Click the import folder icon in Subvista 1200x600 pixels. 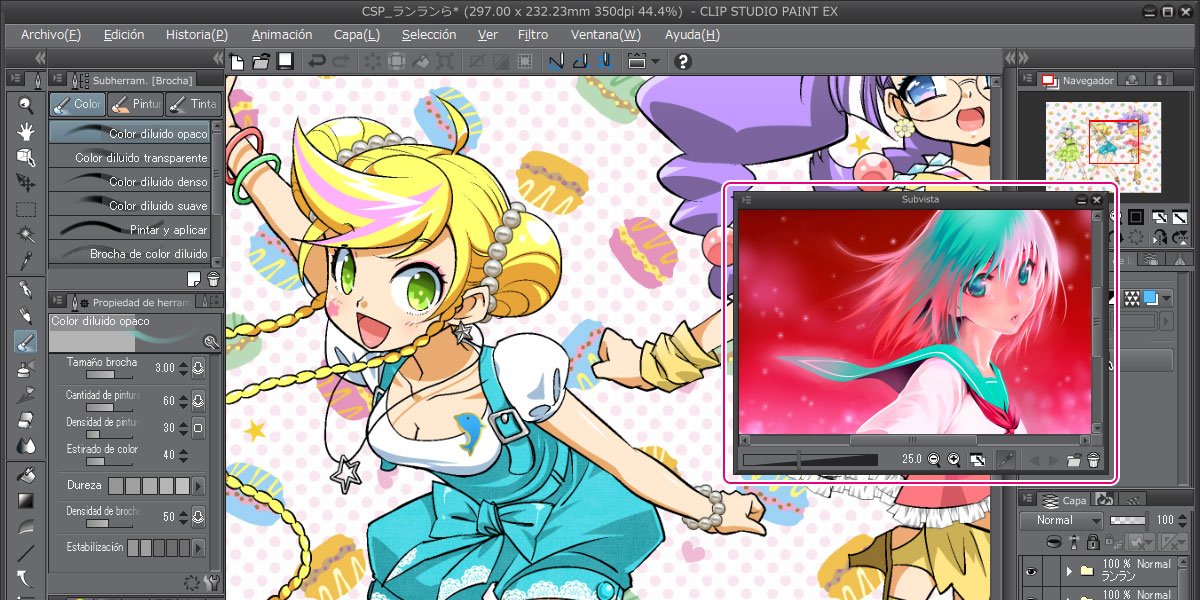pyautogui.click(x=1075, y=460)
